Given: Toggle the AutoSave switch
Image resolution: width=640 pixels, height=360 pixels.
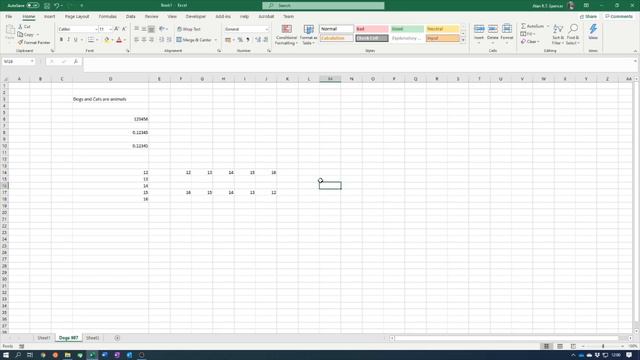Looking at the screenshot, I should (x=32, y=6).
